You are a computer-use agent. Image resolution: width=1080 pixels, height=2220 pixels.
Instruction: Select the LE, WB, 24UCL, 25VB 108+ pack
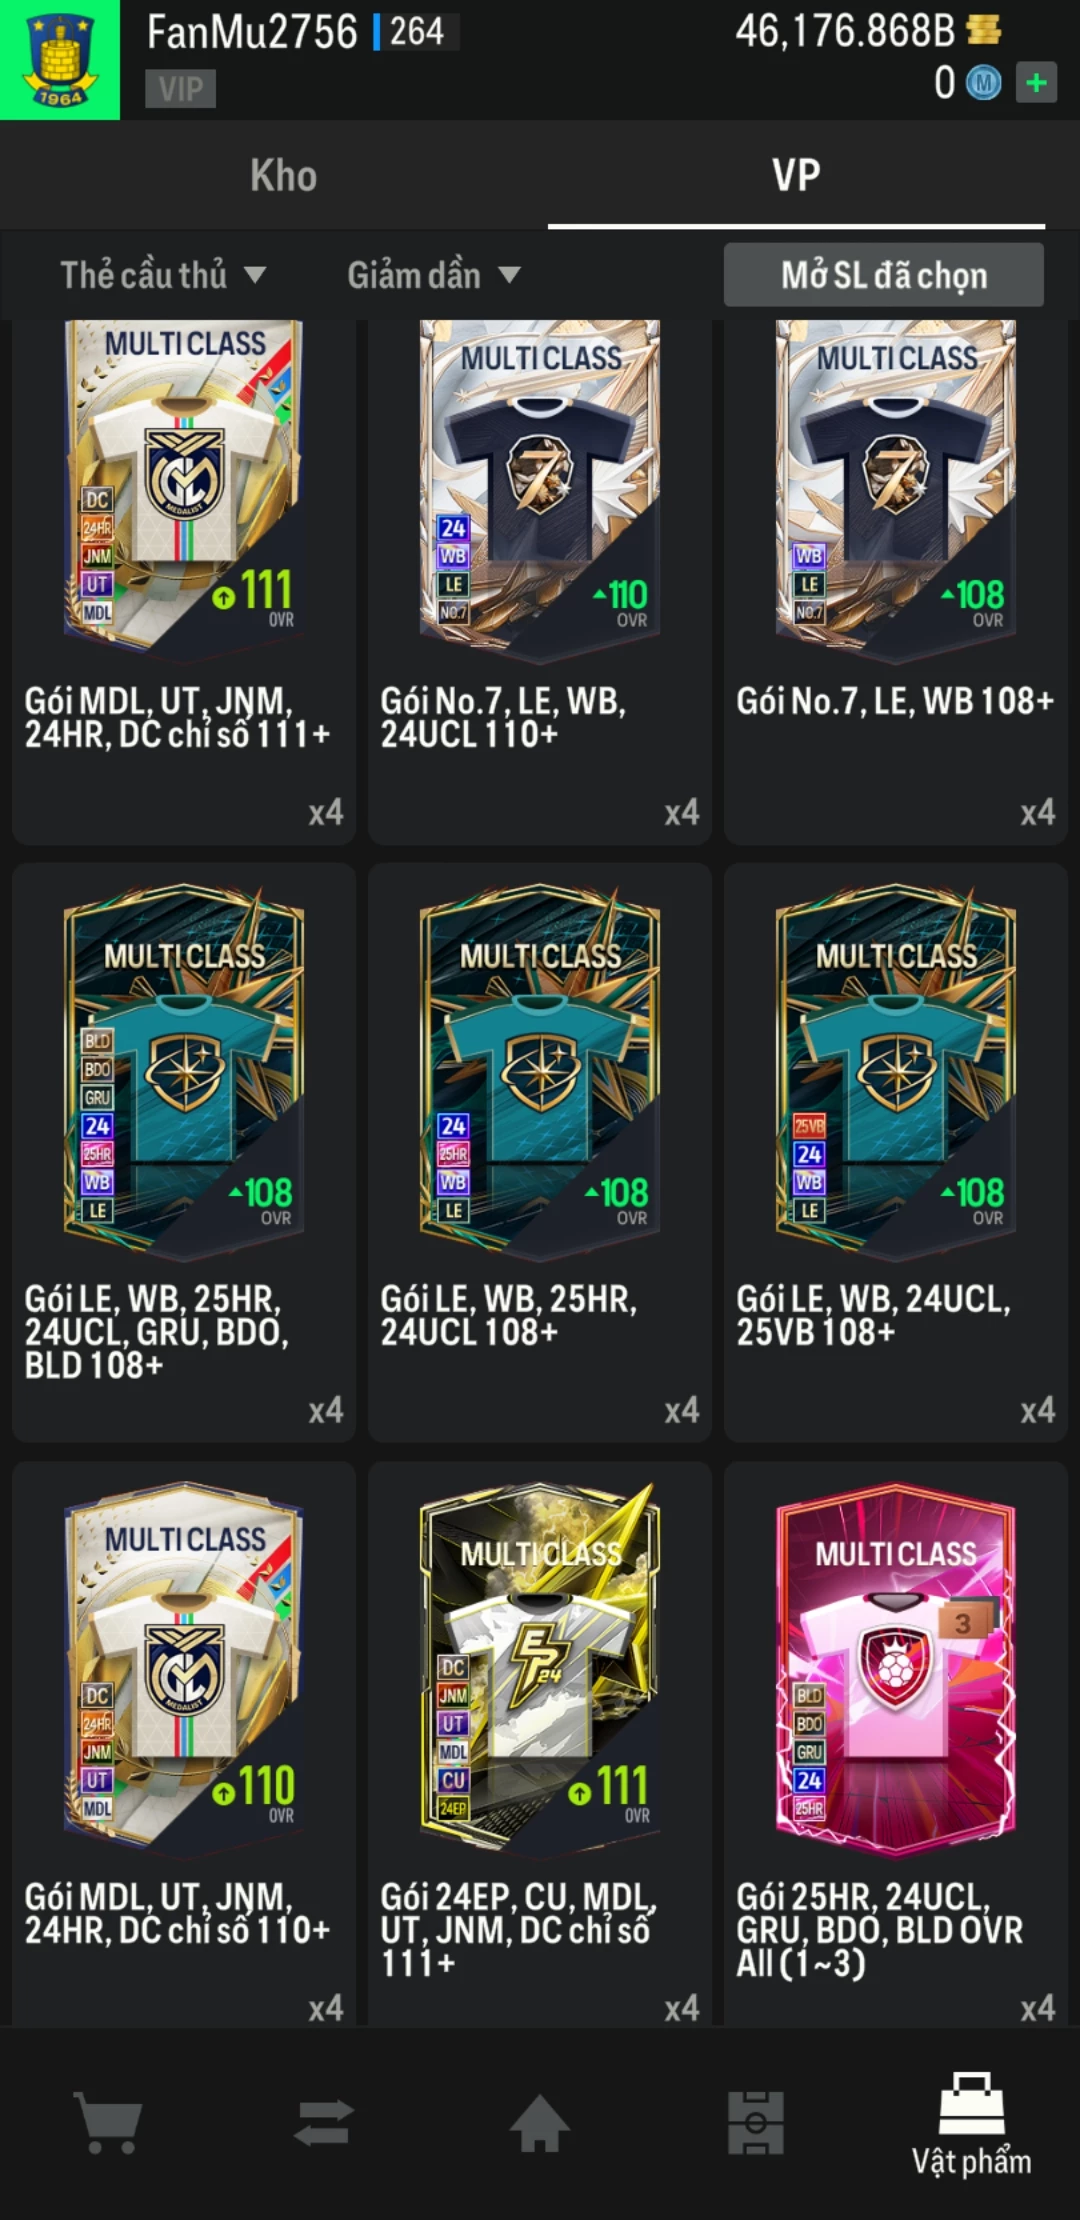(896, 1152)
